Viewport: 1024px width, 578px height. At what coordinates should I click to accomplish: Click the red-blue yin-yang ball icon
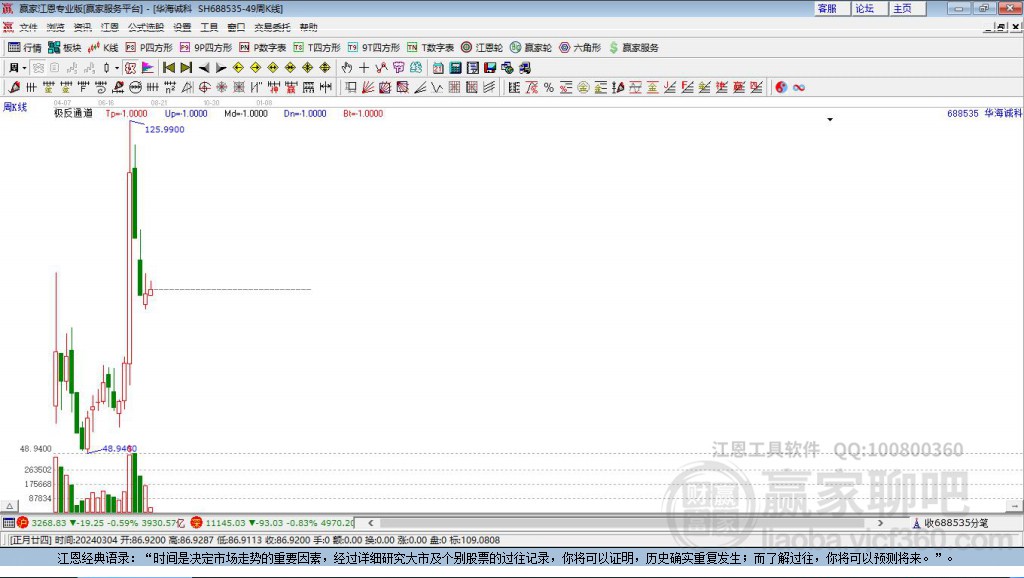(781, 88)
